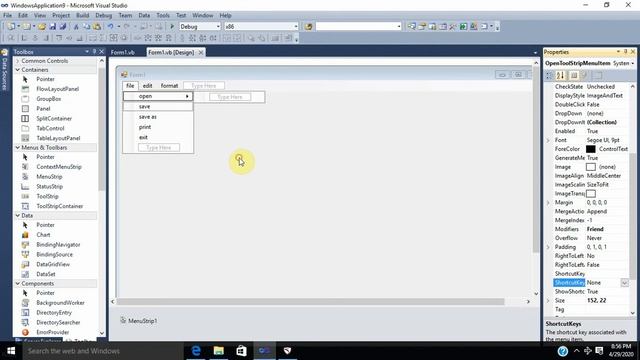The image size is (640, 360).
Task: Select the Chart tool in Toolbox
Action: point(43,235)
